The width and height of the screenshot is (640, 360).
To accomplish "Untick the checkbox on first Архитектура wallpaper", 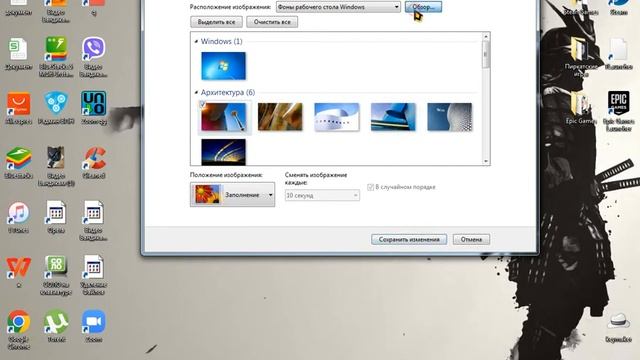I will (x=203, y=105).
